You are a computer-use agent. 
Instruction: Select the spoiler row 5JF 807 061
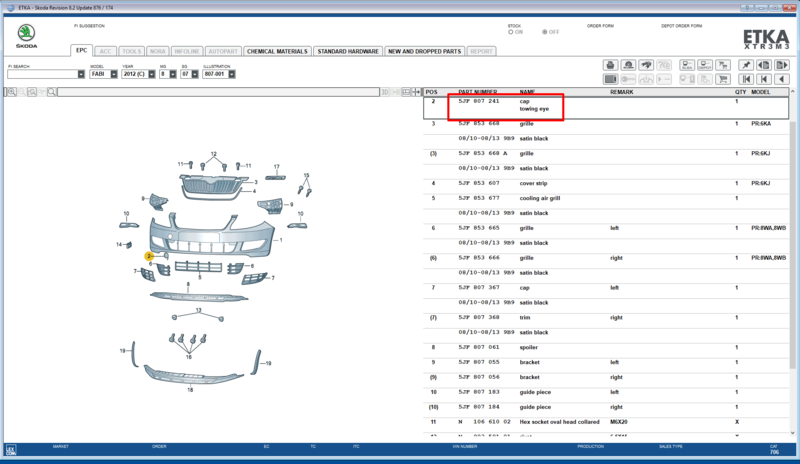[606, 347]
